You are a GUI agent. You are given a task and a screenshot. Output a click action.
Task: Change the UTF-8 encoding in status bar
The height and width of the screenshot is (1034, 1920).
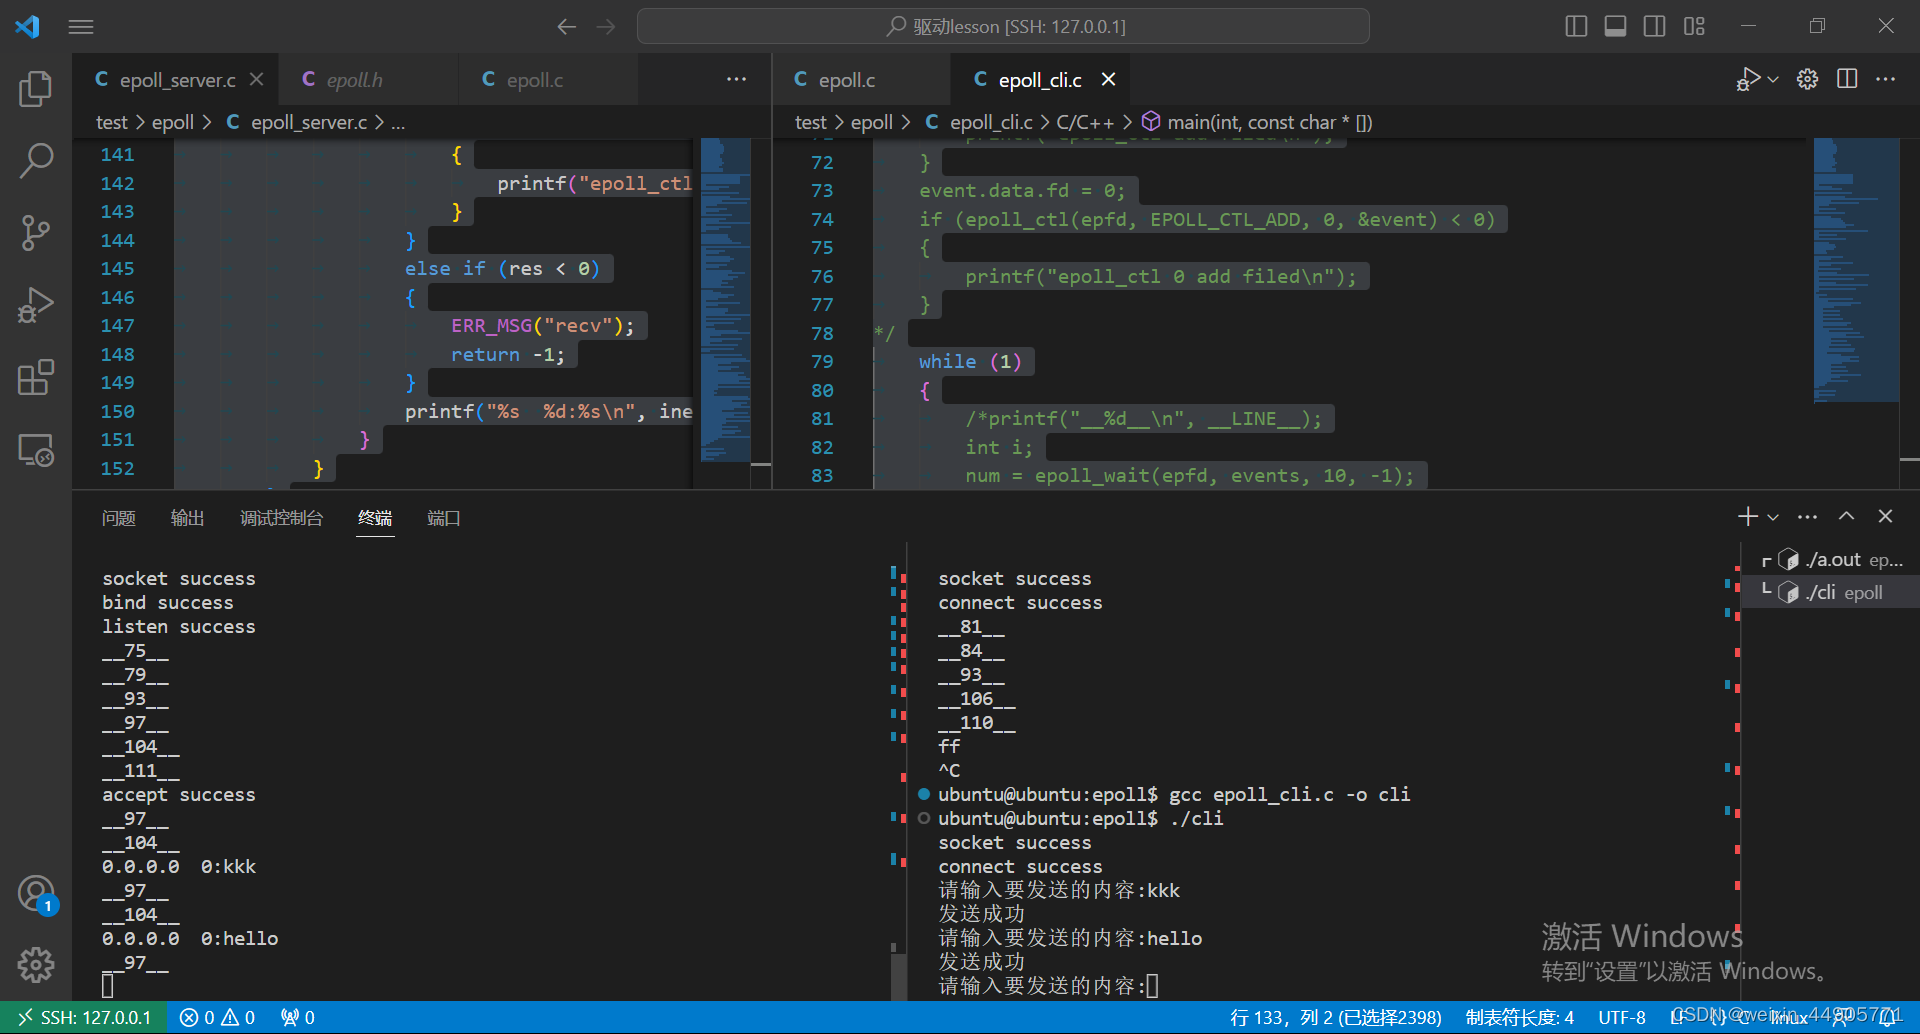click(x=1621, y=1018)
